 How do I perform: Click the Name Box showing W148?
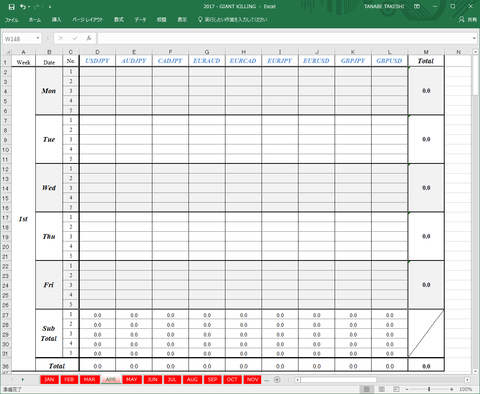tap(19, 39)
